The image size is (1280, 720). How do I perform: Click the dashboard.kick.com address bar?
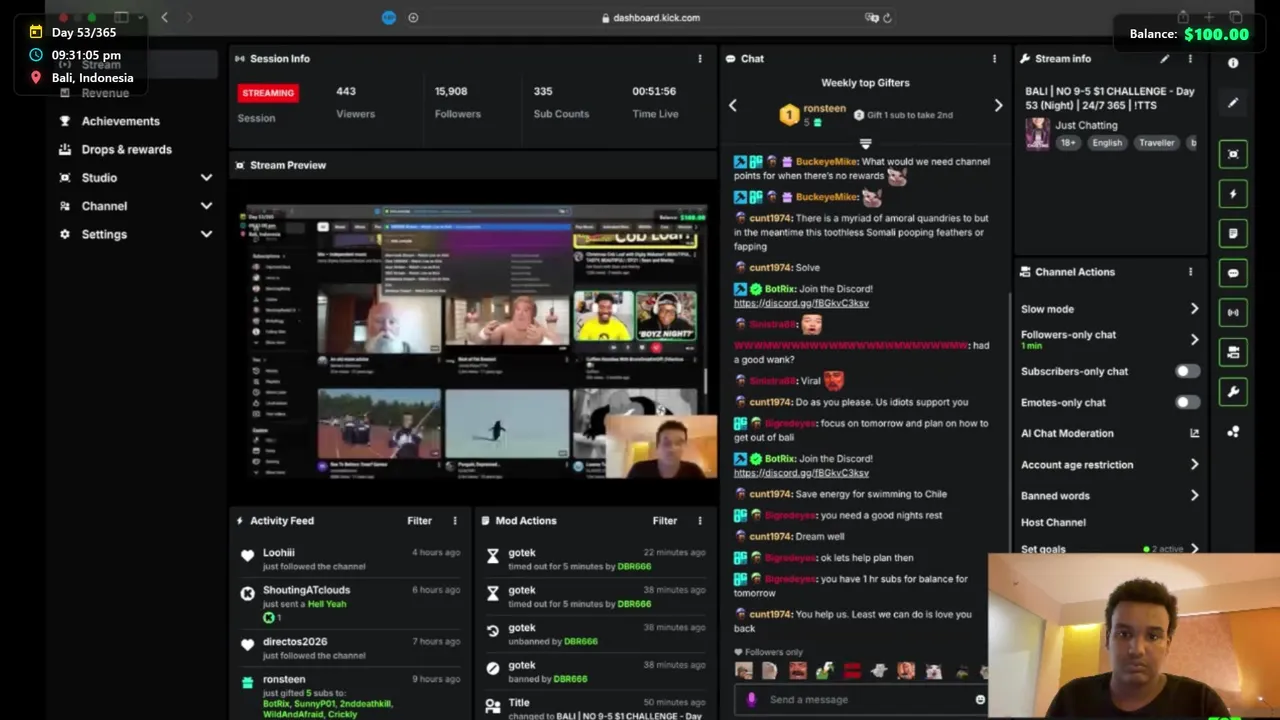pos(650,18)
